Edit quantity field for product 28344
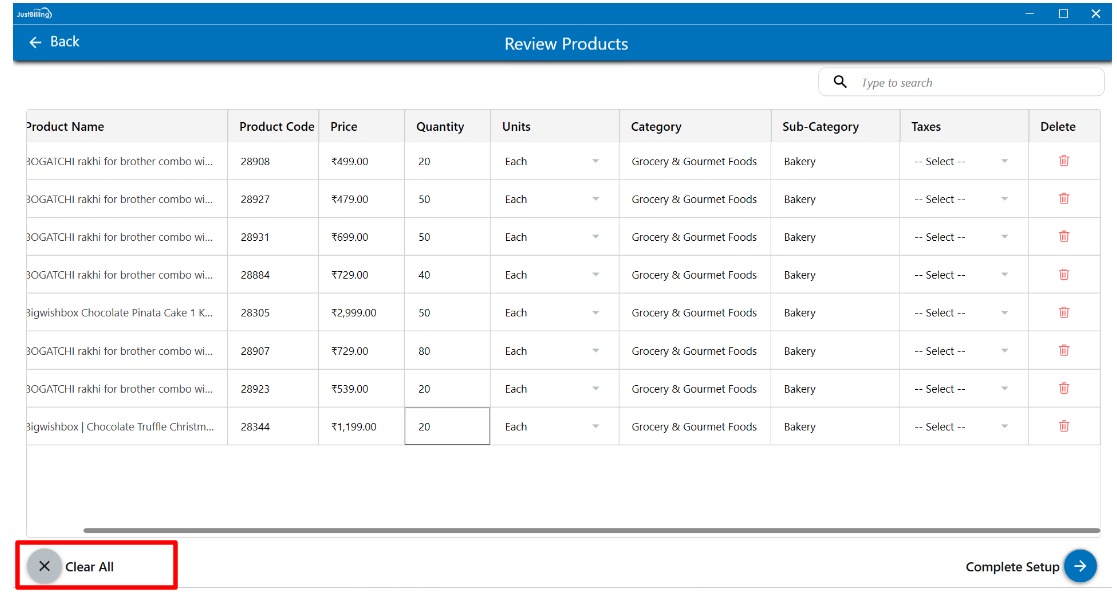This screenshot has height=594, width=1117. point(446,427)
